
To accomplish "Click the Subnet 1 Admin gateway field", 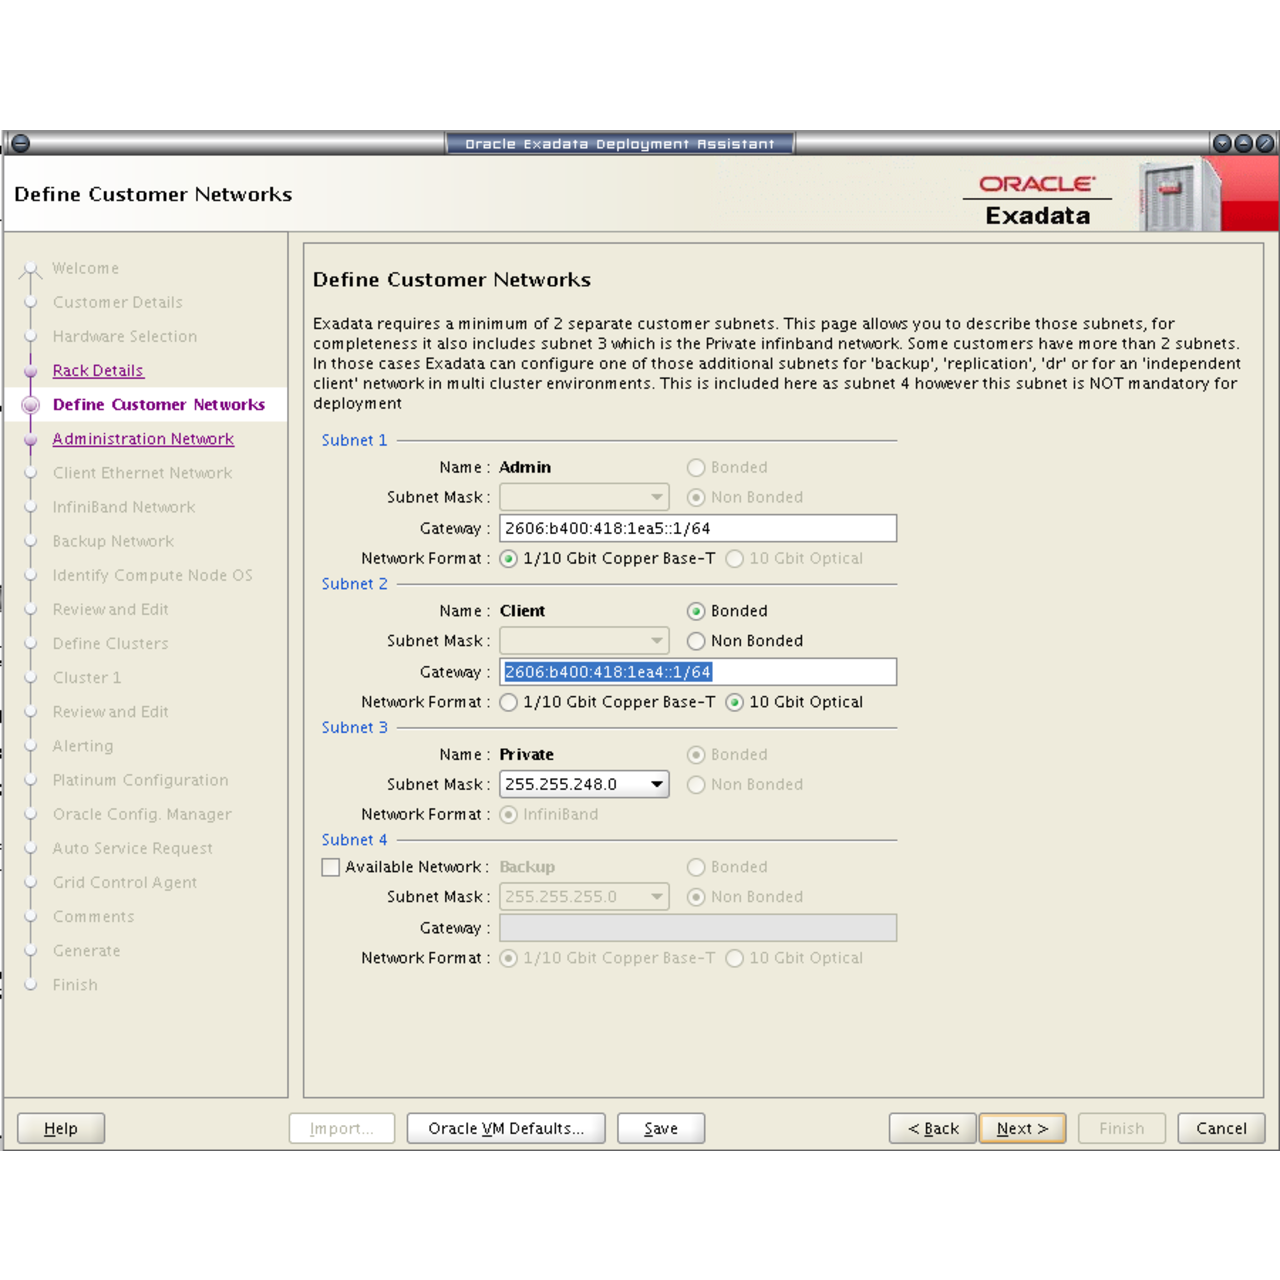I will [697, 528].
